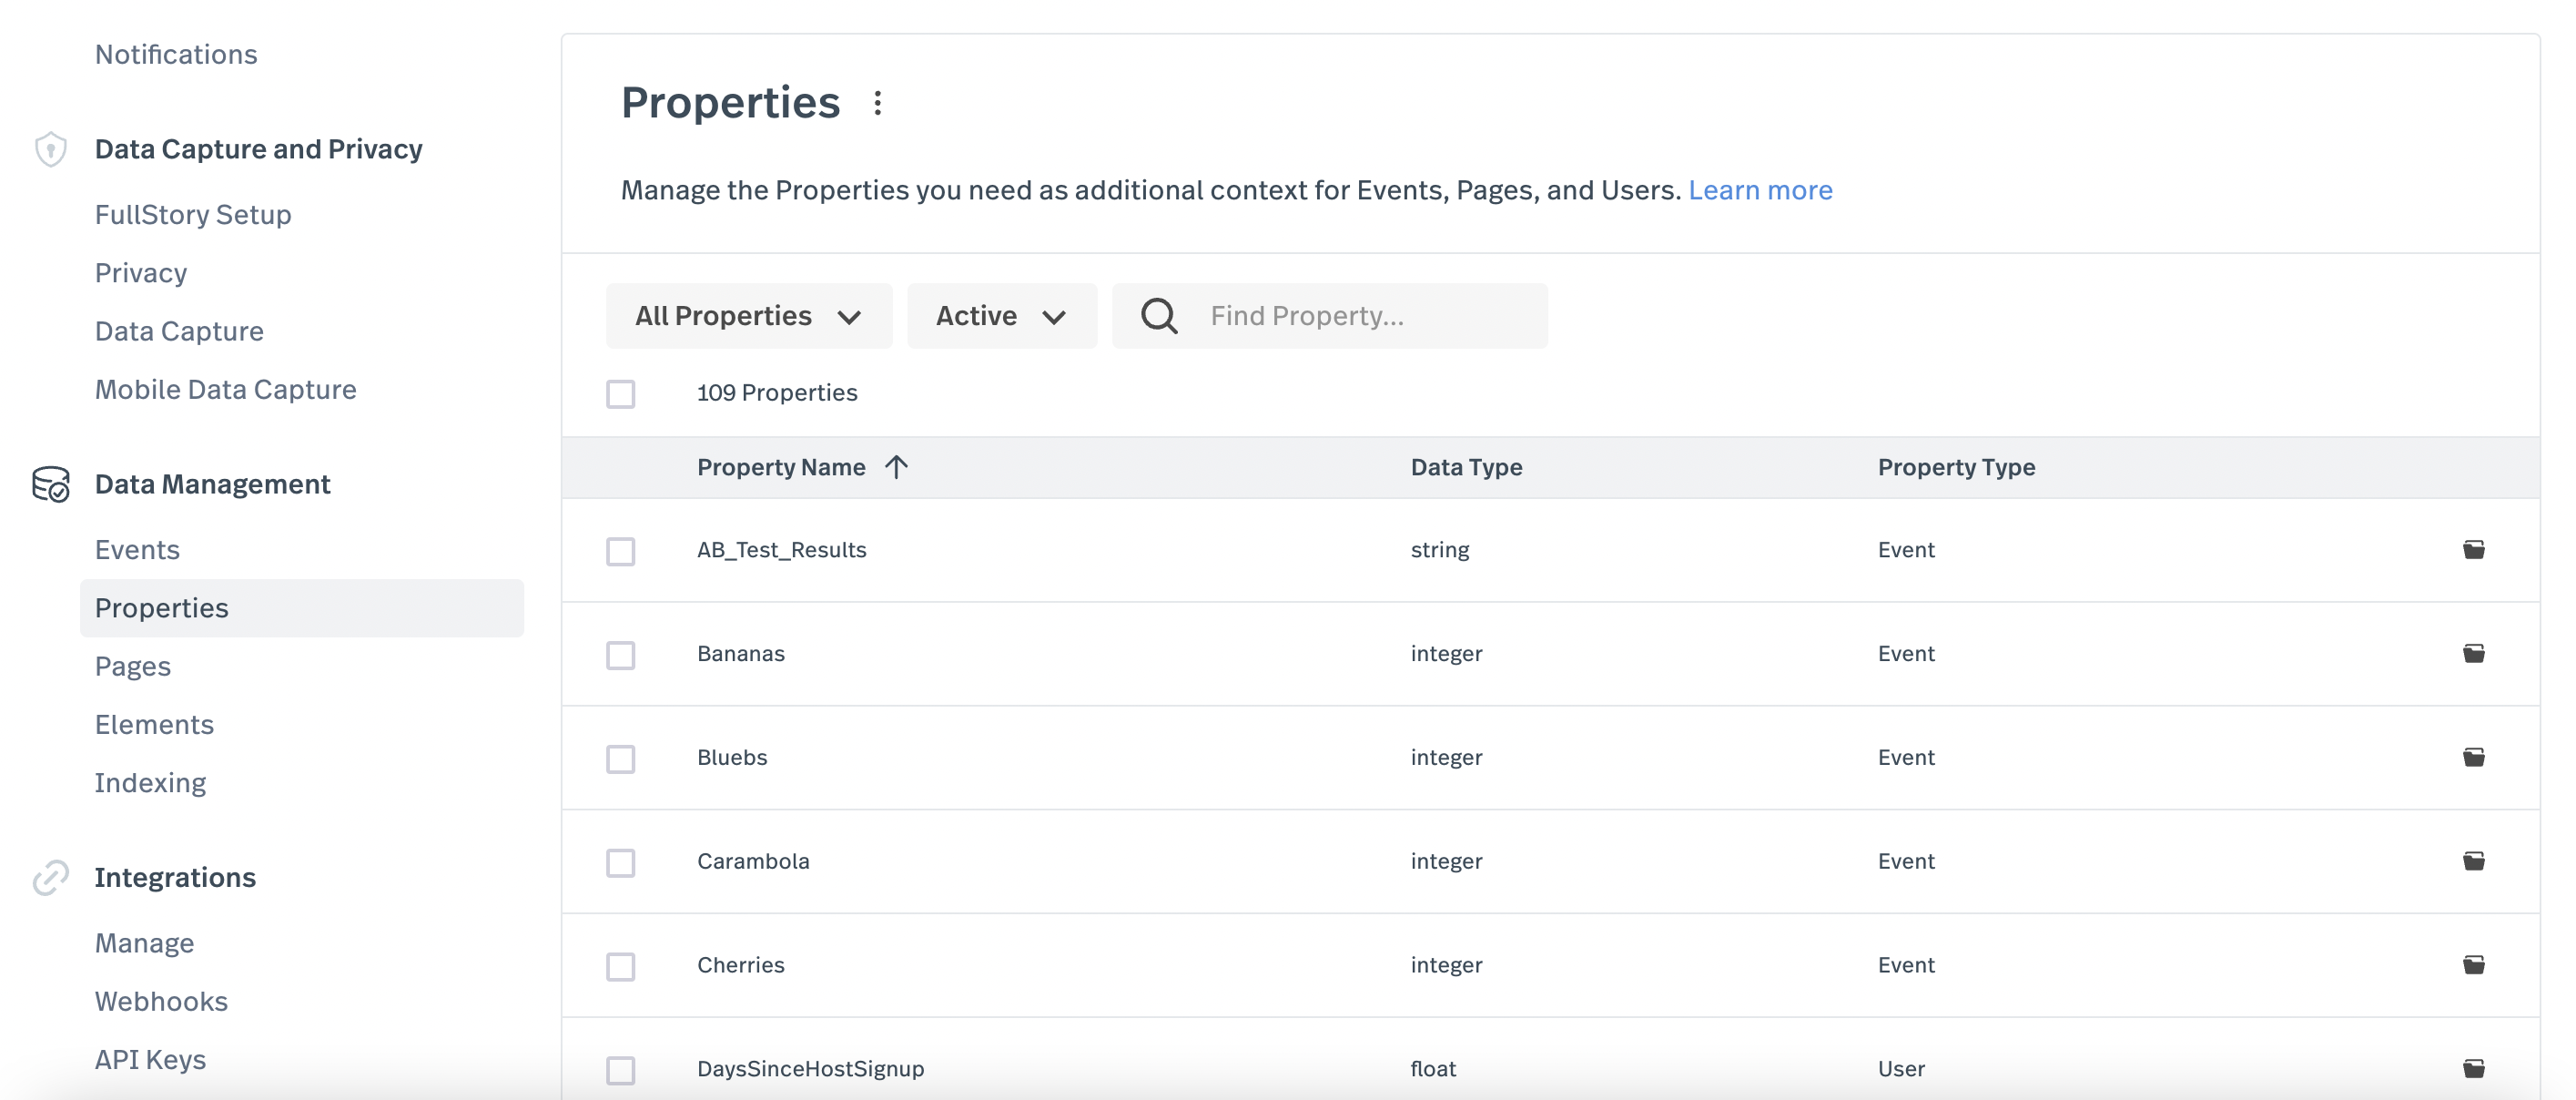Toggle sort arrow beside Property Name
Screen dimensions: 2576x1100
point(896,467)
